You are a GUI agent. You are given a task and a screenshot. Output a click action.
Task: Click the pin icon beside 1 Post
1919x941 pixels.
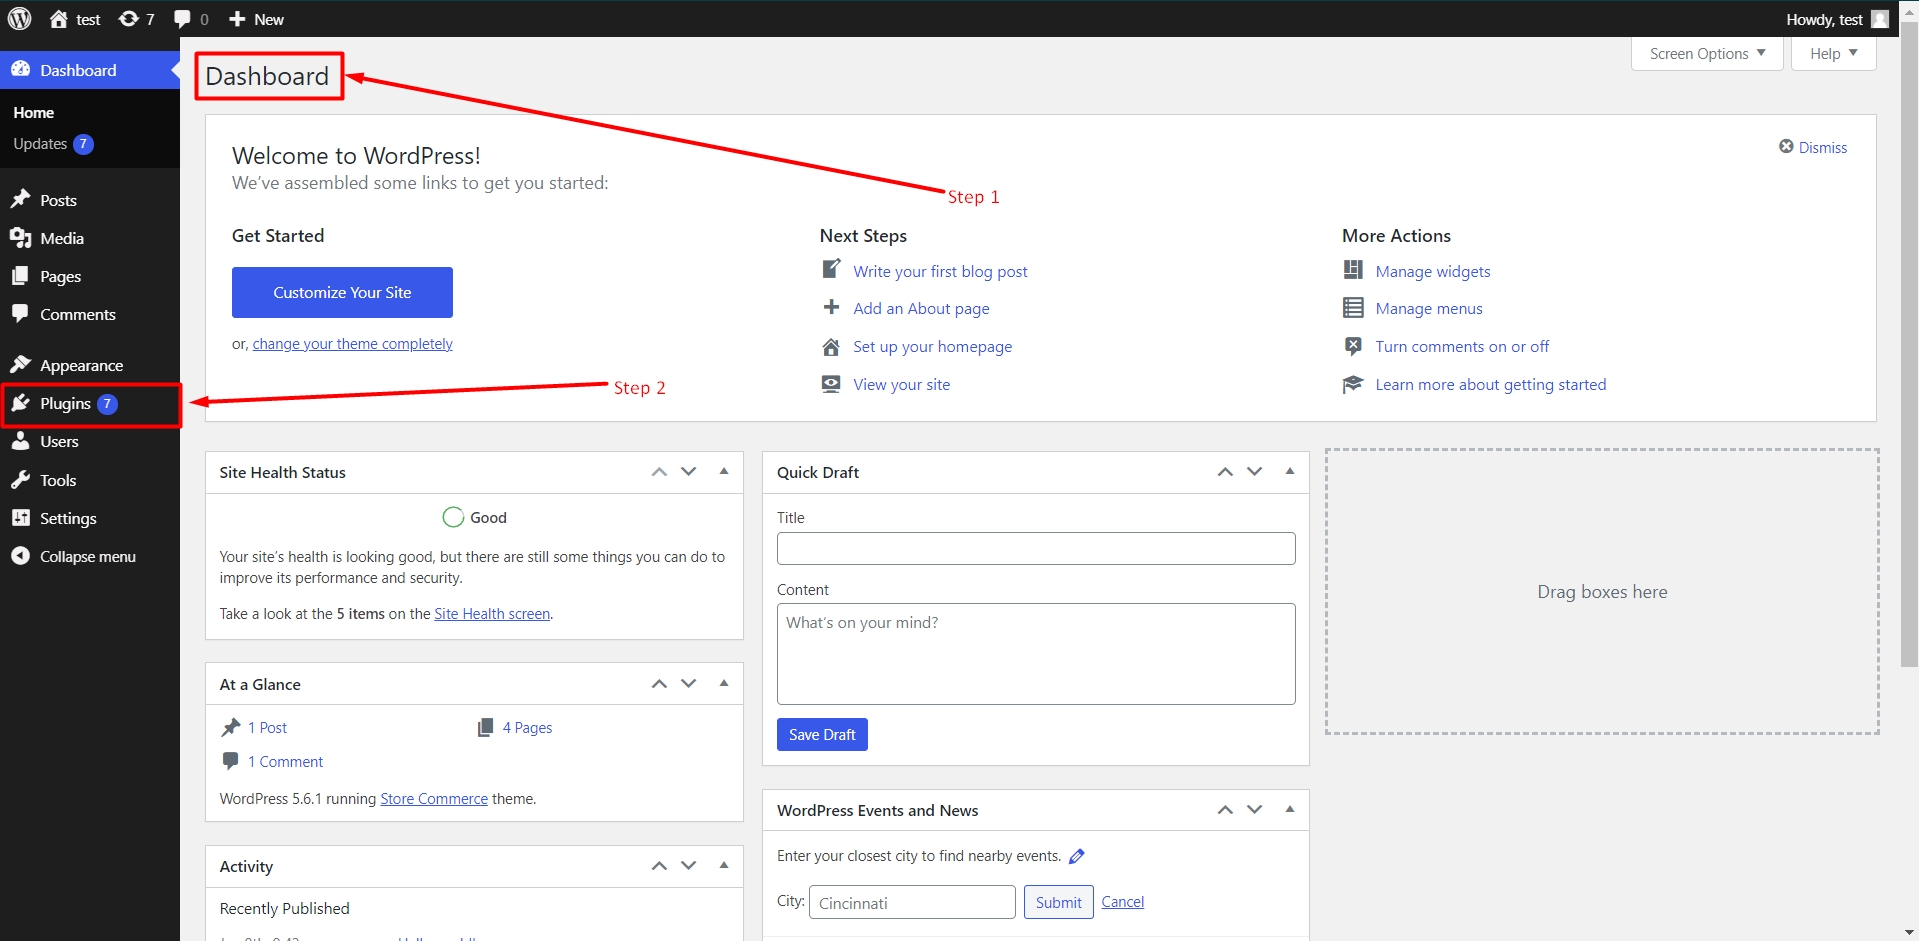pos(231,727)
